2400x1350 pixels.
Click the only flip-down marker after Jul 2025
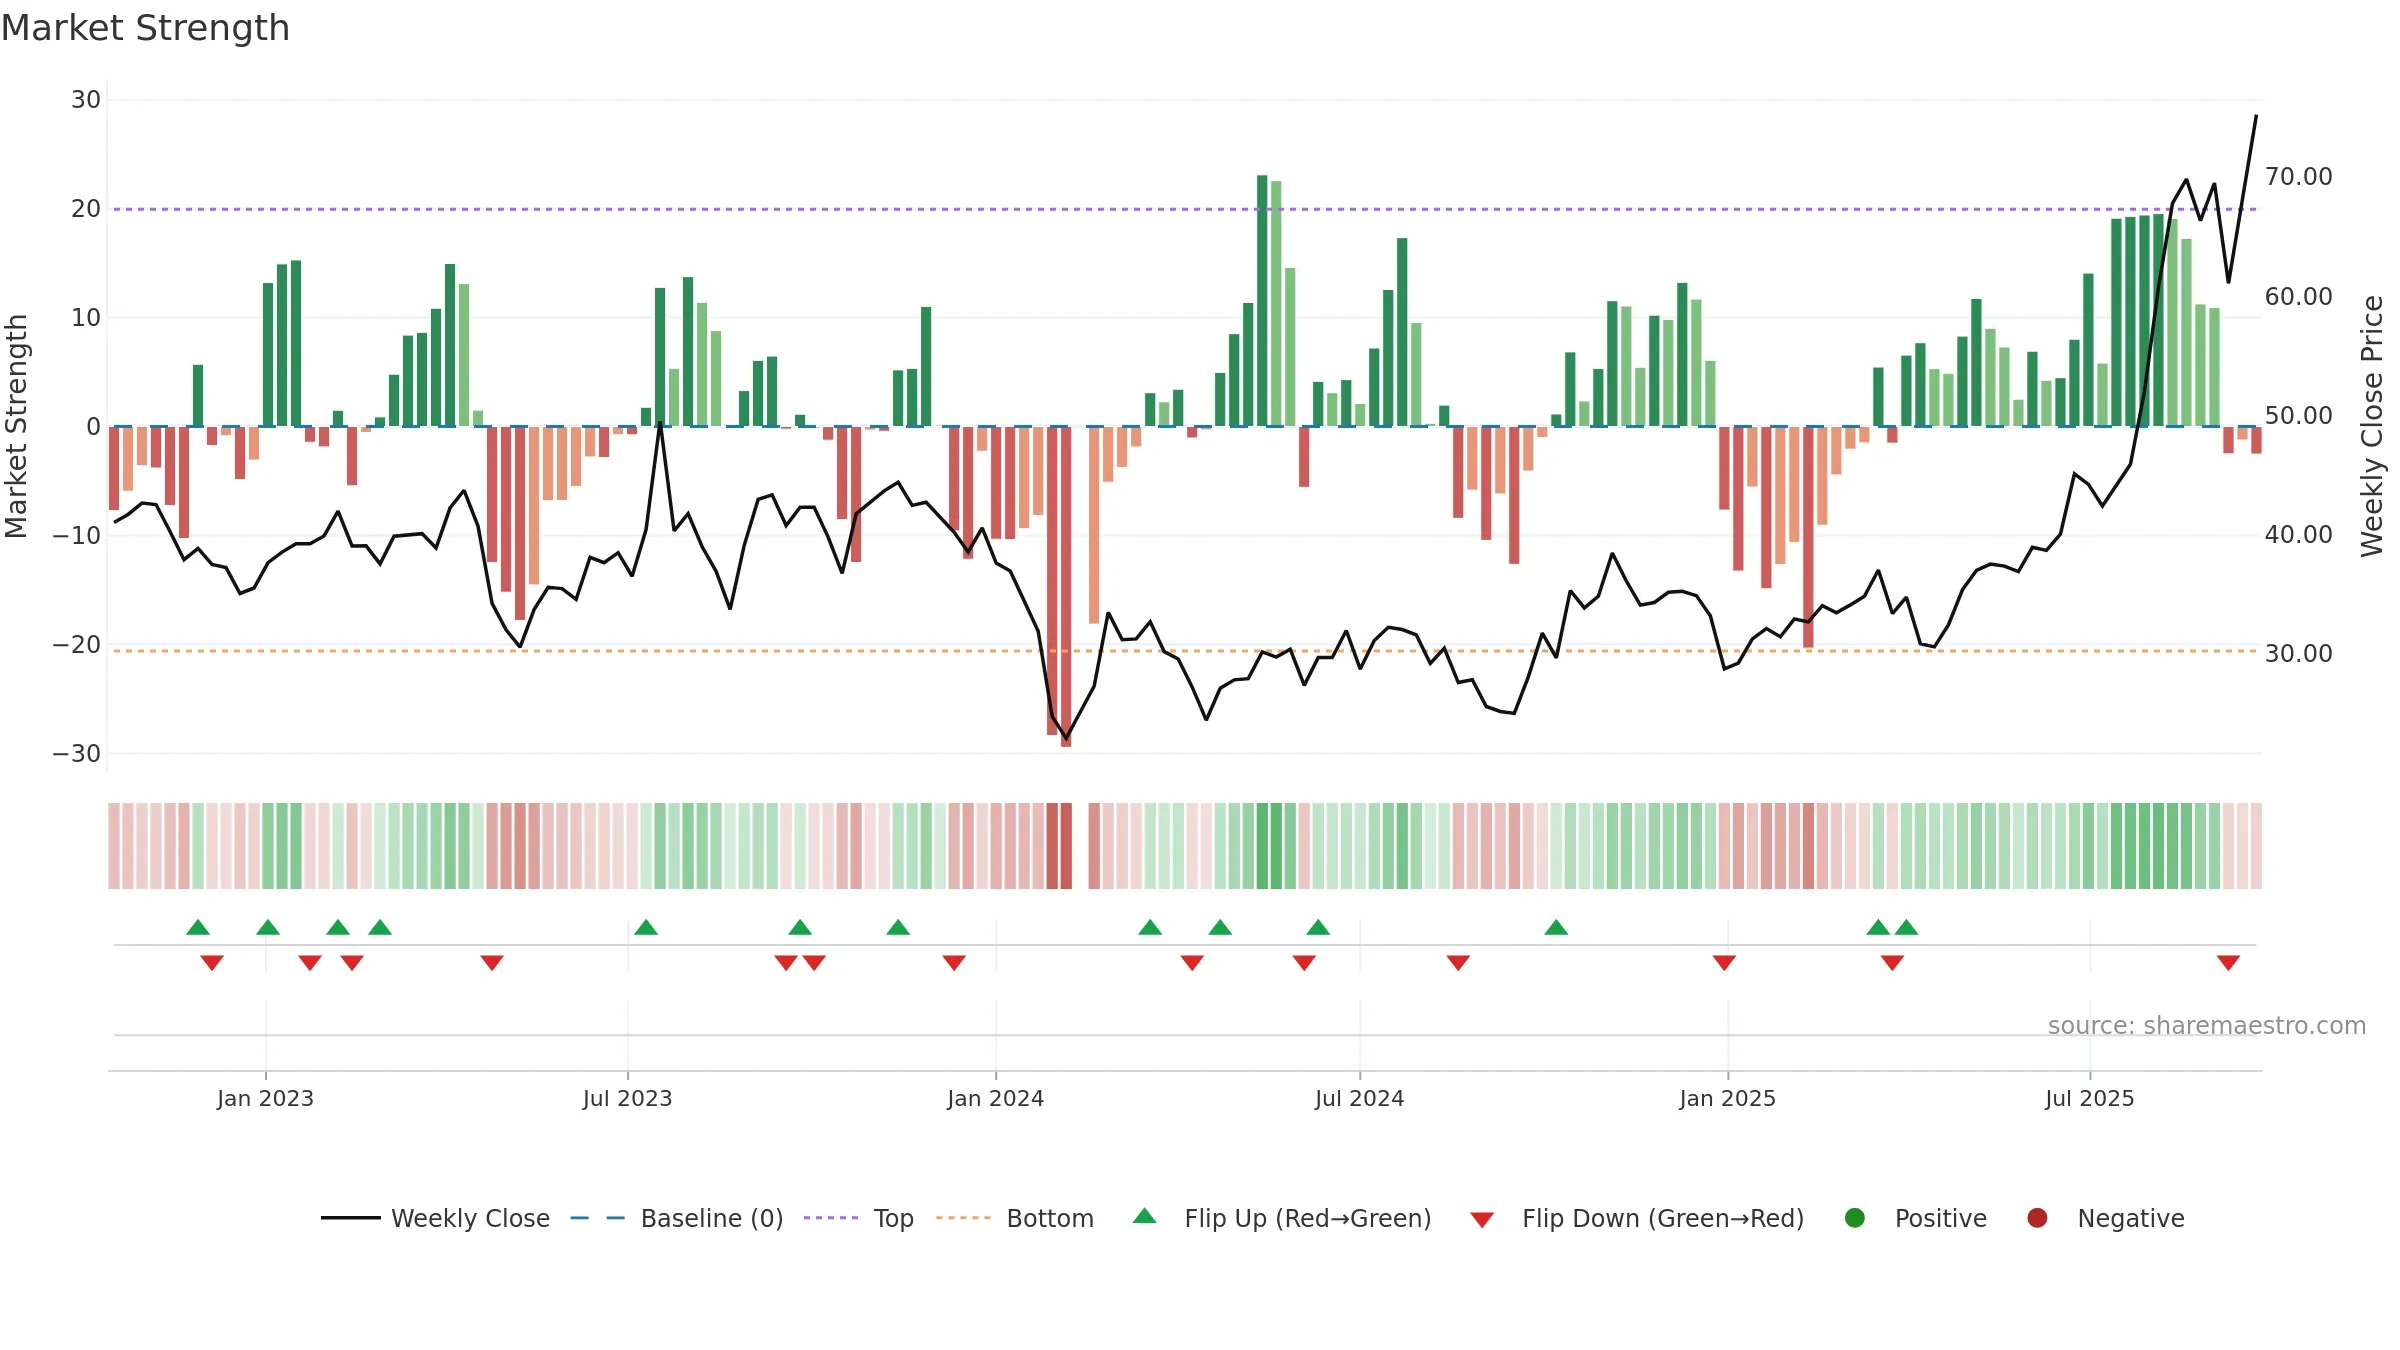tap(2228, 962)
